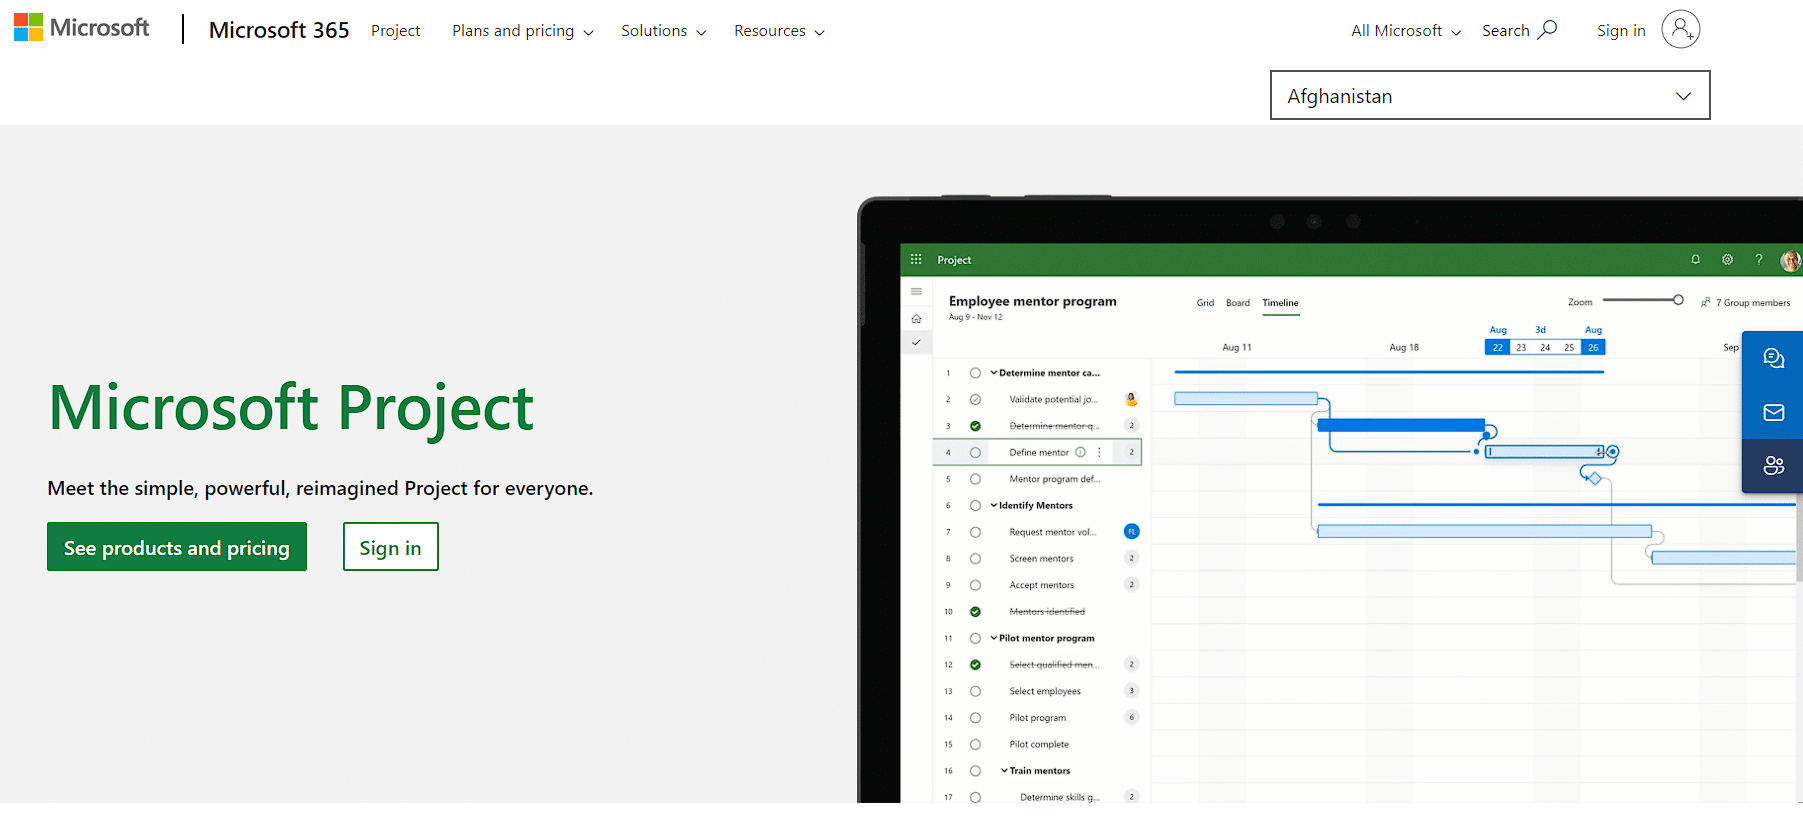The height and width of the screenshot is (840, 1803).
Task: Toggle the hamburger menu in Project sidebar
Action: pyautogui.click(x=916, y=292)
